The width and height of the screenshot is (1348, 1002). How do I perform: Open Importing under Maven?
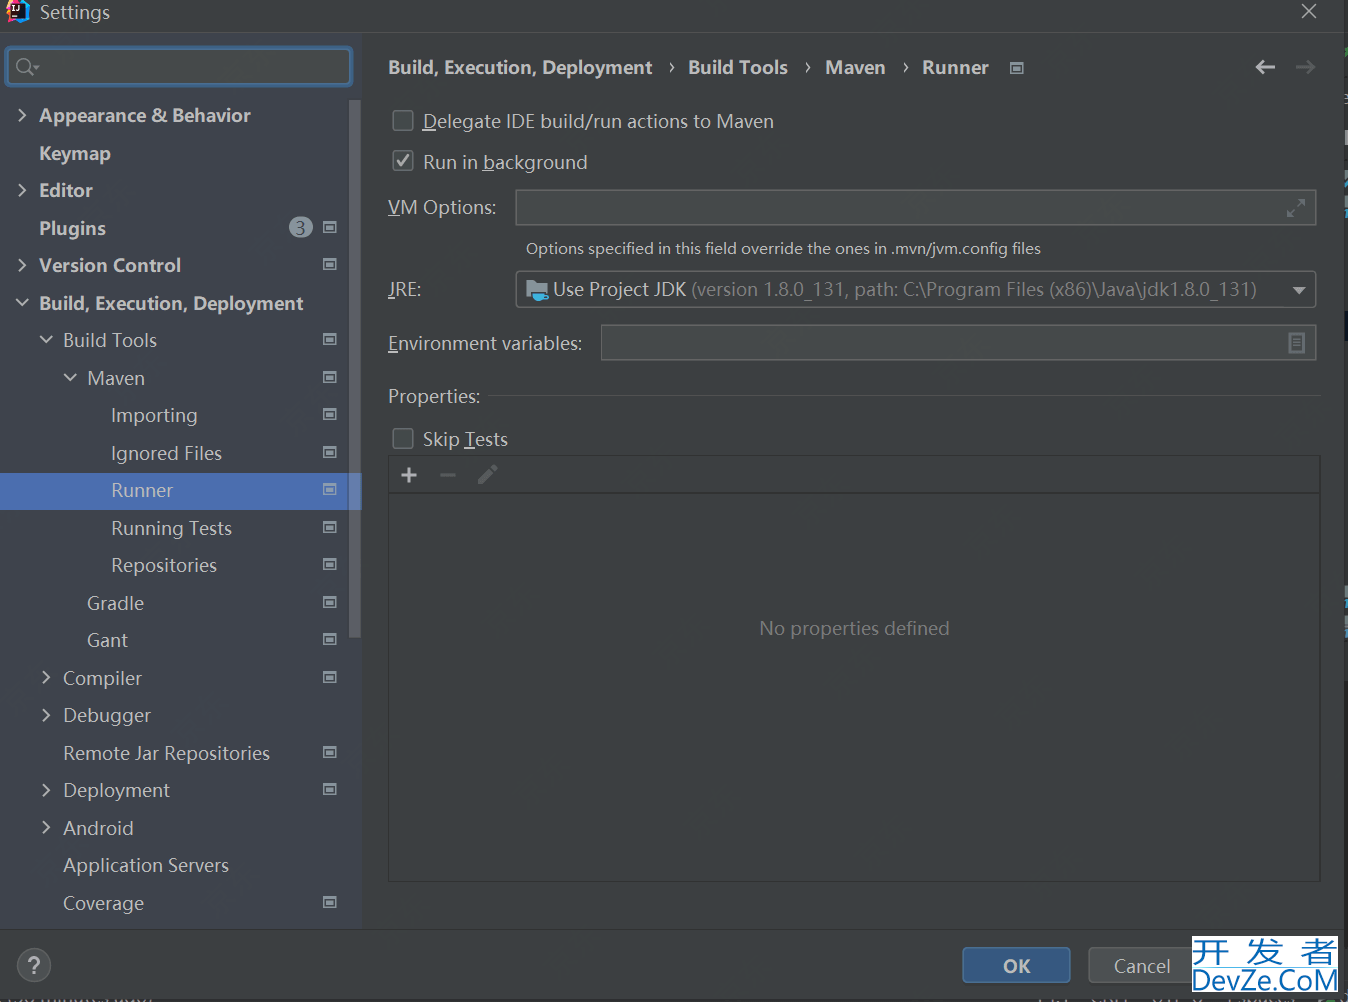154,415
